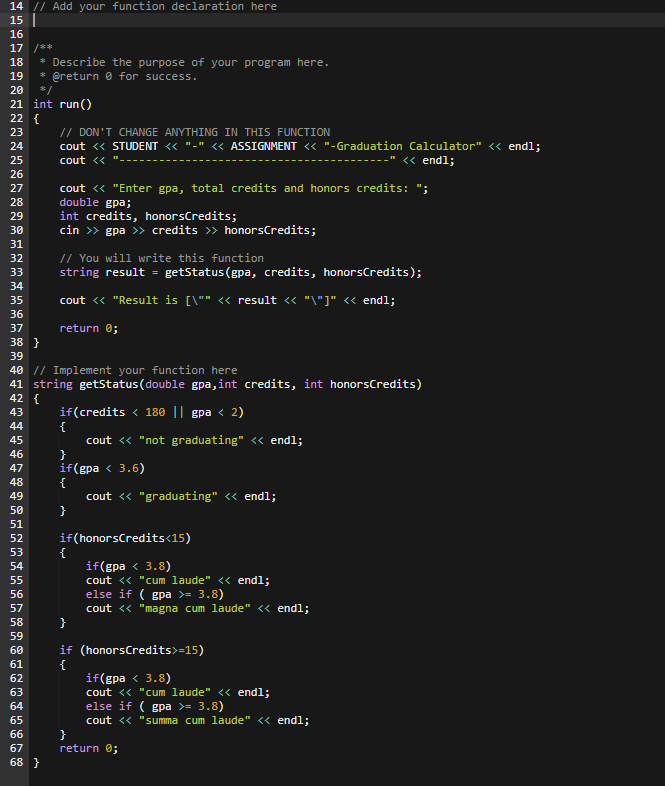
Task: Click 'double gpa;' declaration on line 28
Action: coord(95,203)
